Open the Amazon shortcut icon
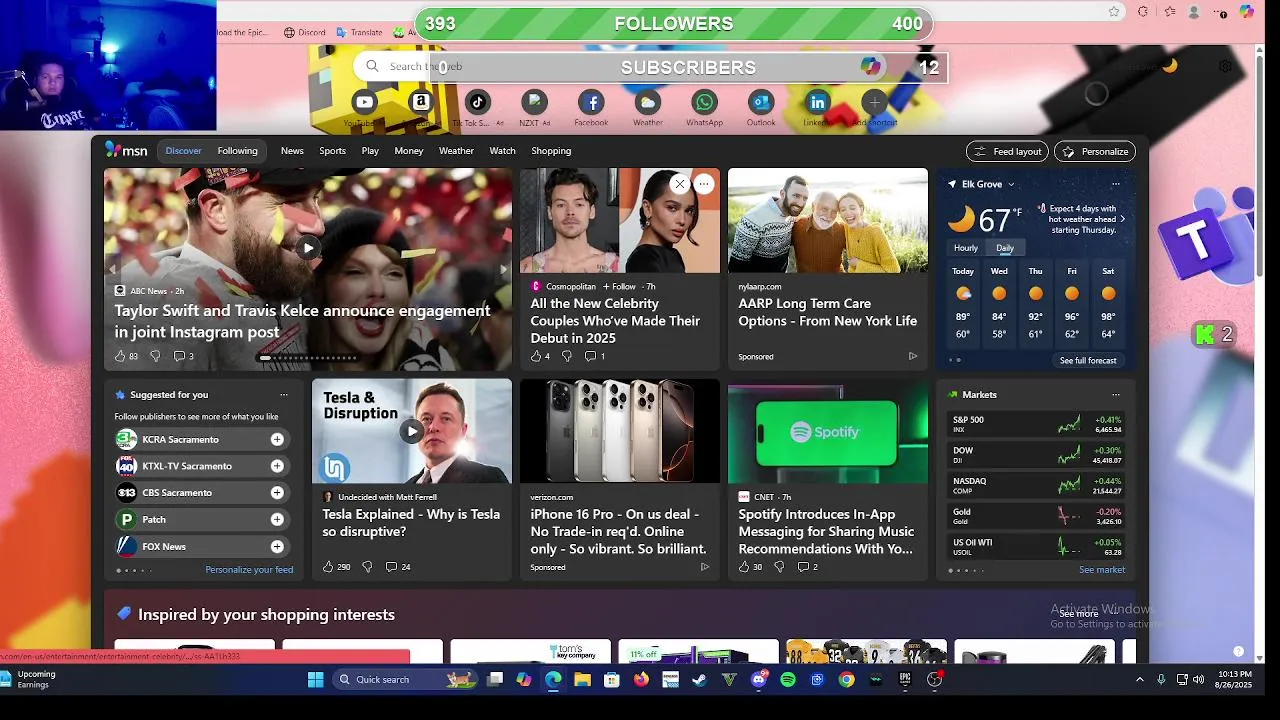Image resolution: width=1280 pixels, height=720 pixels. tap(421, 102)
